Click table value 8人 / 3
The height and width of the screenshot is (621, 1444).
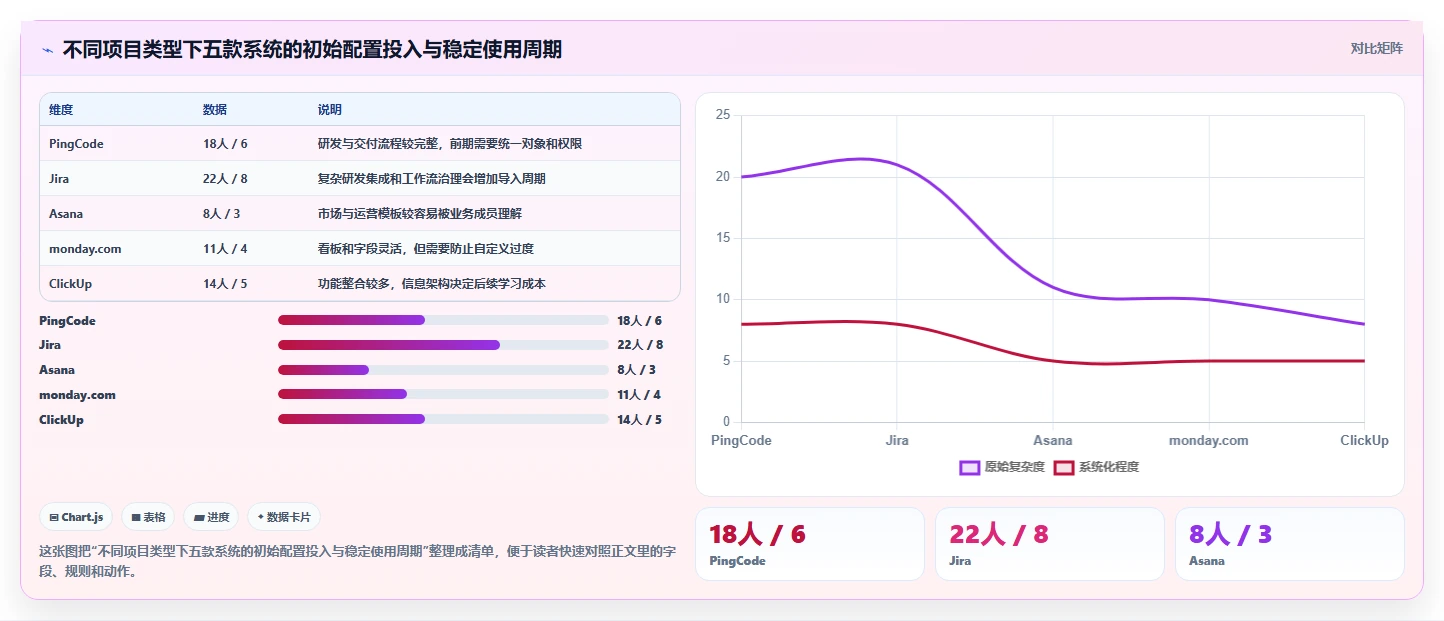pyautogui.click(x=221, y=214)
